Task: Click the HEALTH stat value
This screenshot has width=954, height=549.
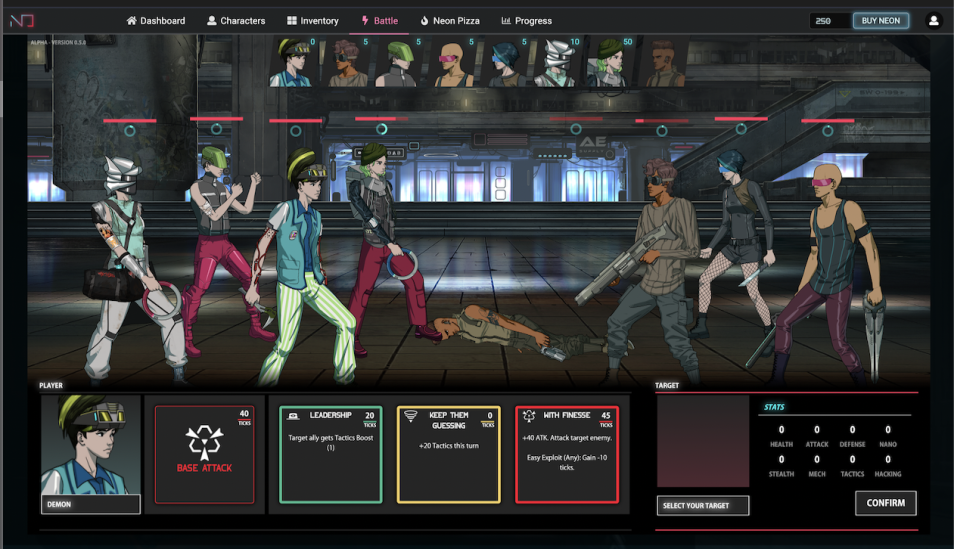Action: 781,430
